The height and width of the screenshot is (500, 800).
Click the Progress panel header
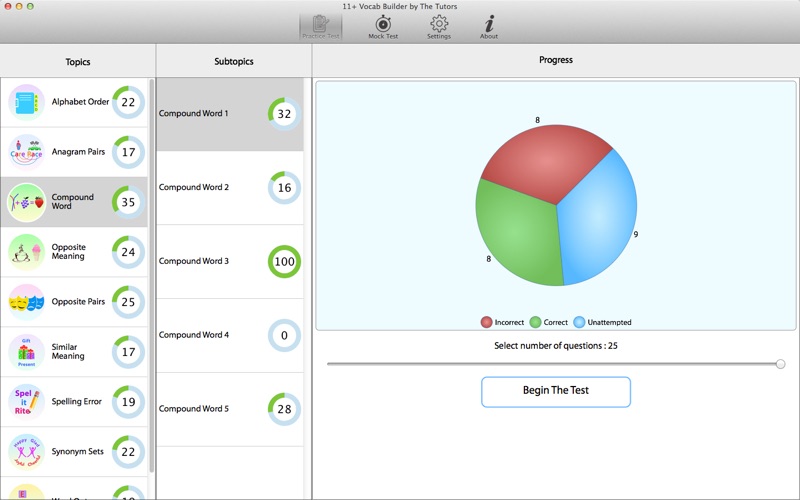556,60
